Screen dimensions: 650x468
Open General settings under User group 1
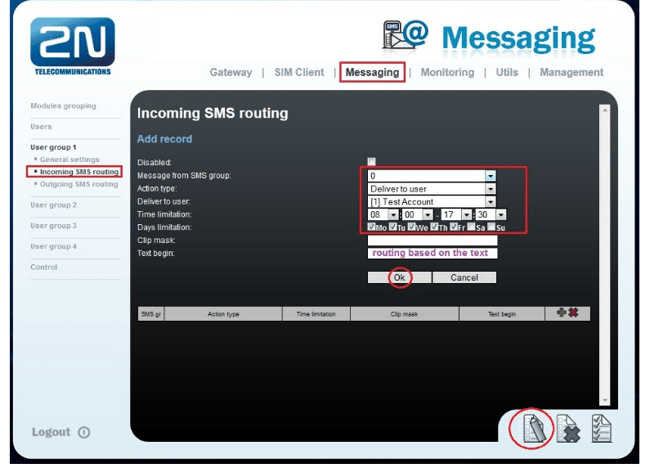coord(70,160)
